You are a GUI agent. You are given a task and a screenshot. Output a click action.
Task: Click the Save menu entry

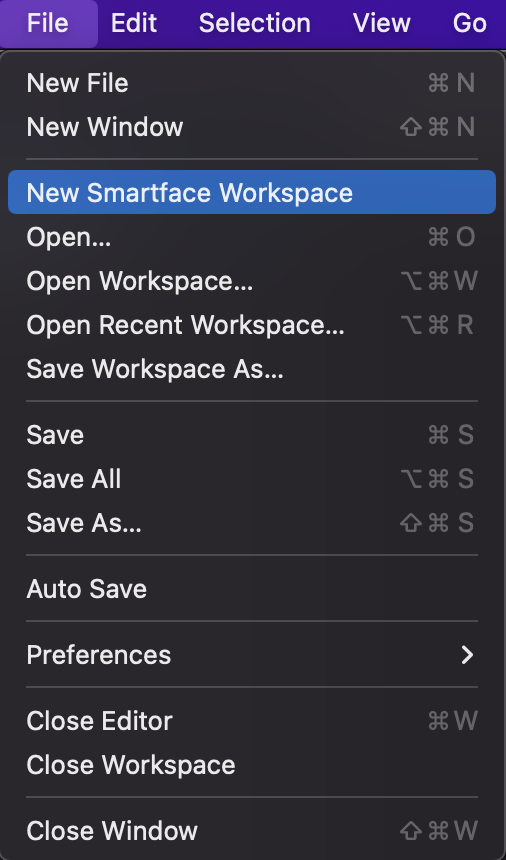[252, 435]
